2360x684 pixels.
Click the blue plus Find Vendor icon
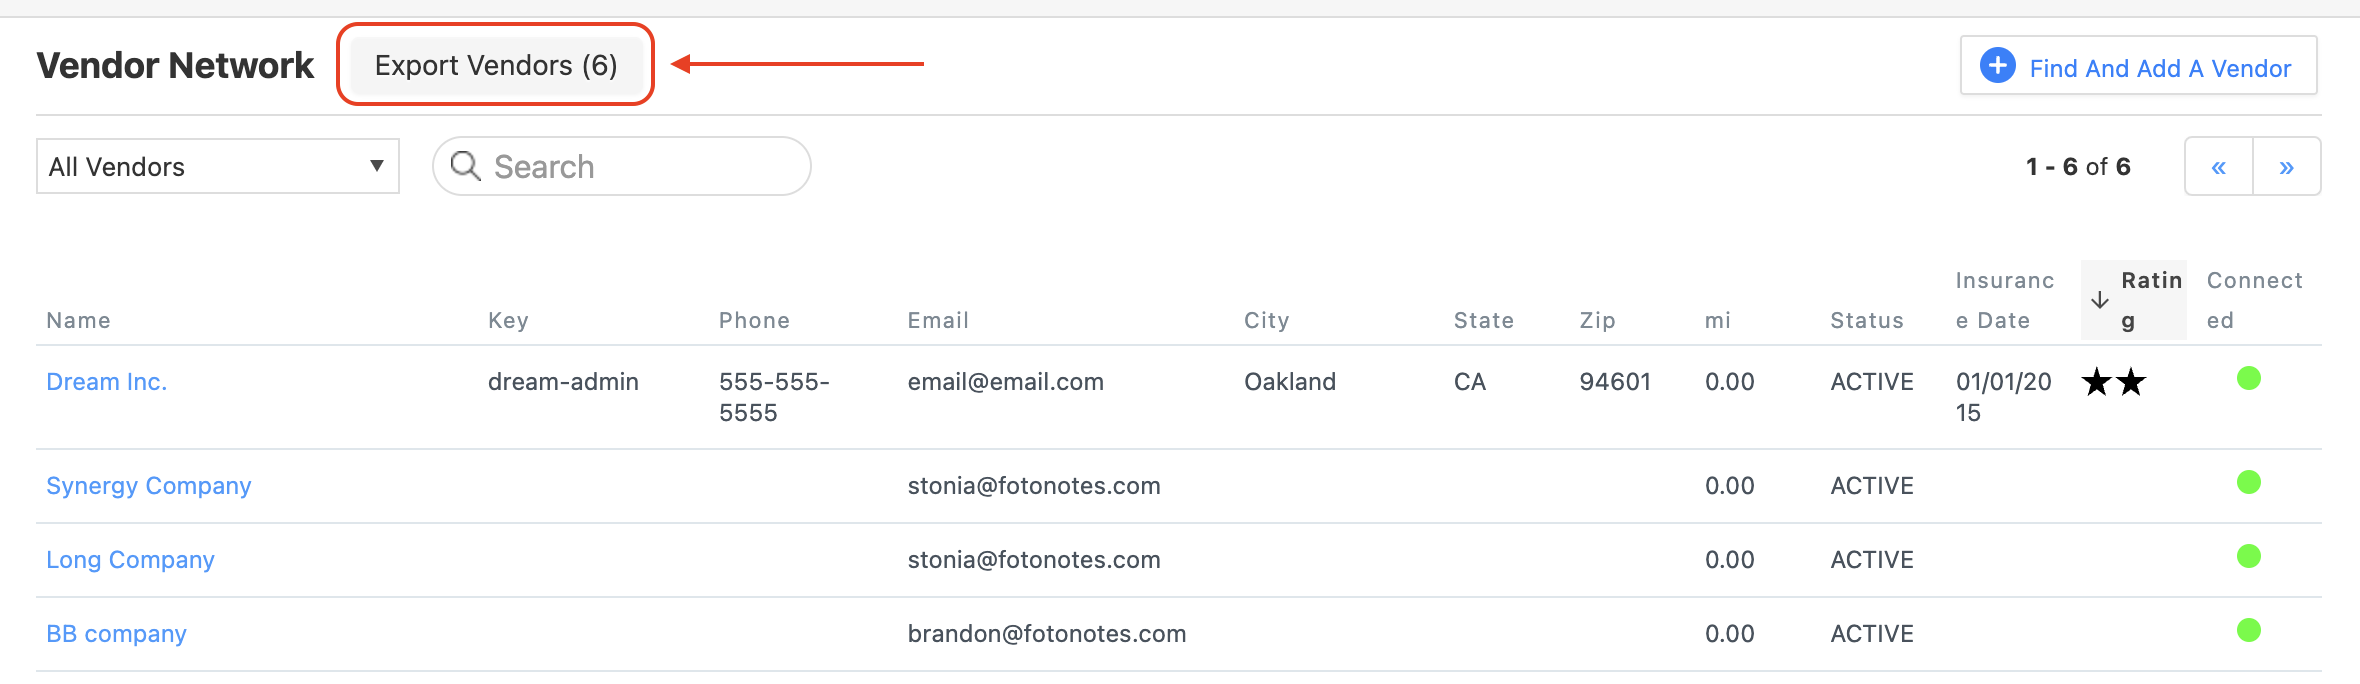pyautogui.click(x=1997, y=66)
